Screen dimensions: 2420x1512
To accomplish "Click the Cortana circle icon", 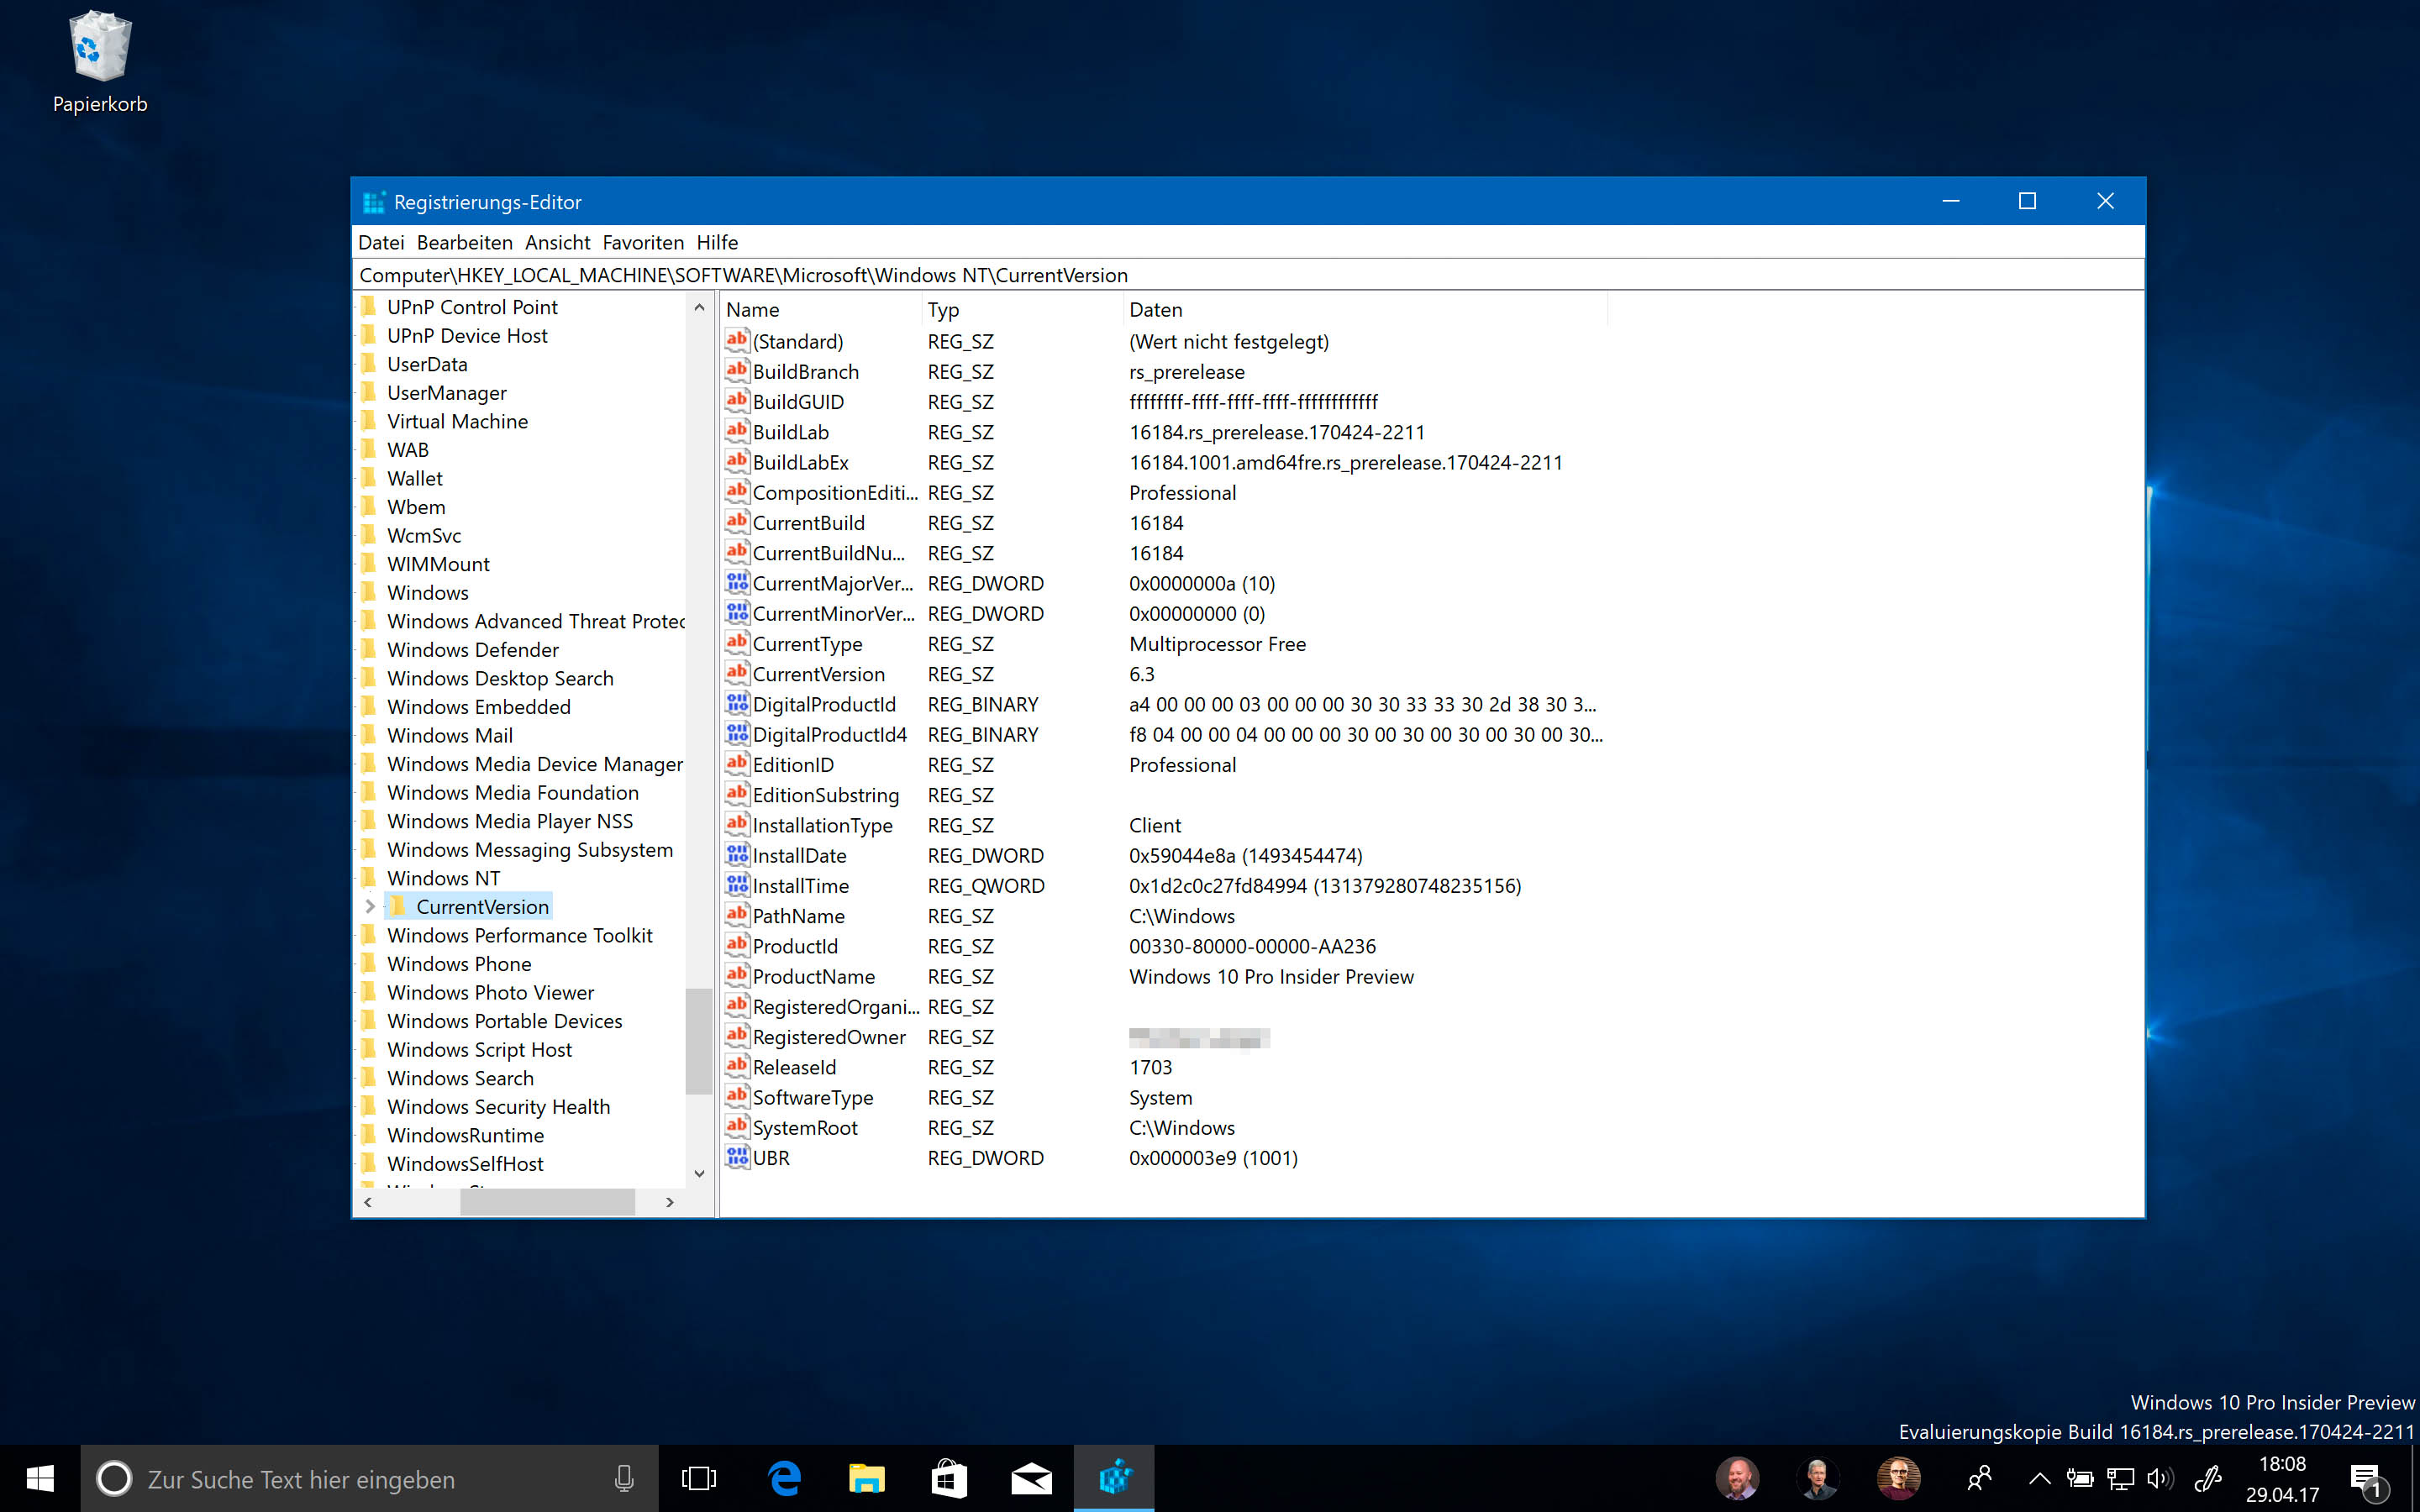I will (114, 1478).
